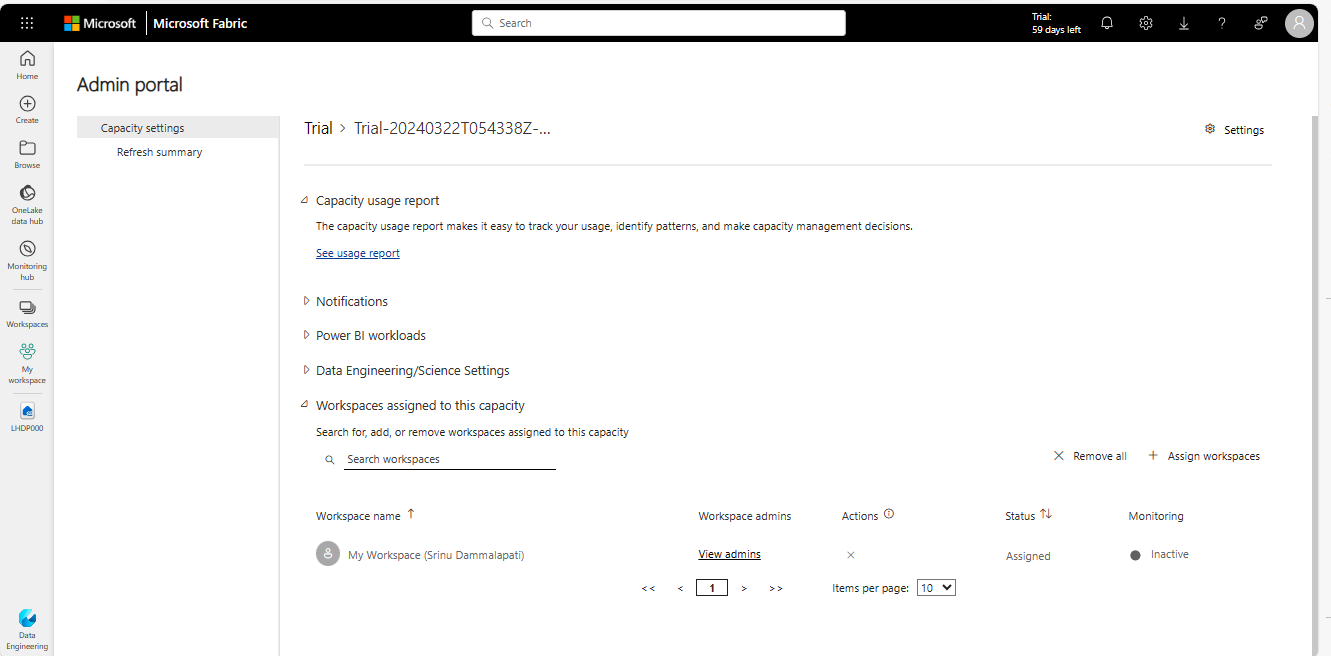Expand the Power BI workloads section
This screenshot has width=1331, height=656.
(306, 335)
